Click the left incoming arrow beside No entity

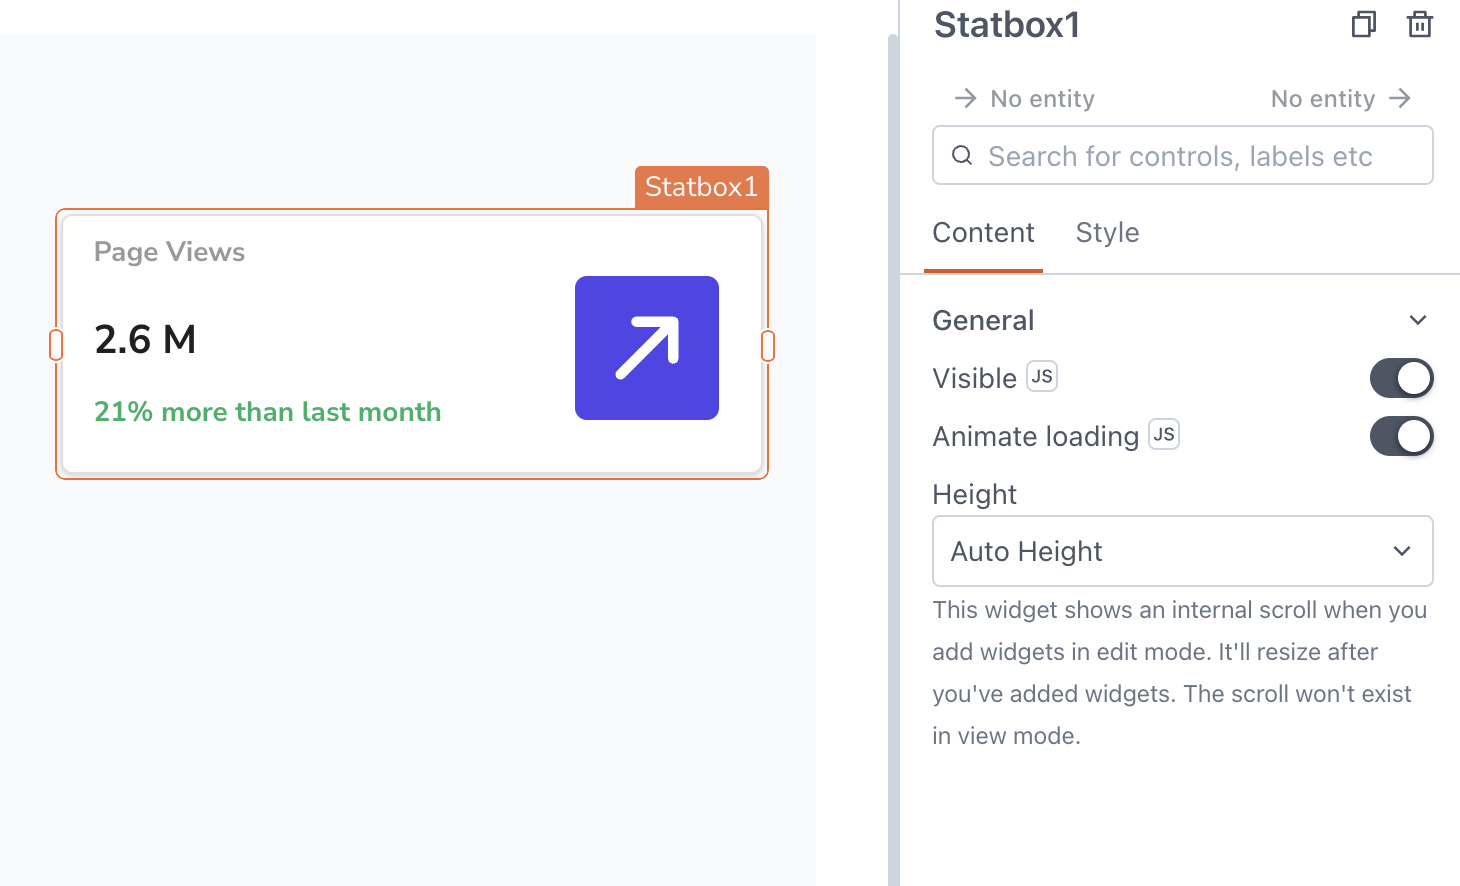[964, 98]
